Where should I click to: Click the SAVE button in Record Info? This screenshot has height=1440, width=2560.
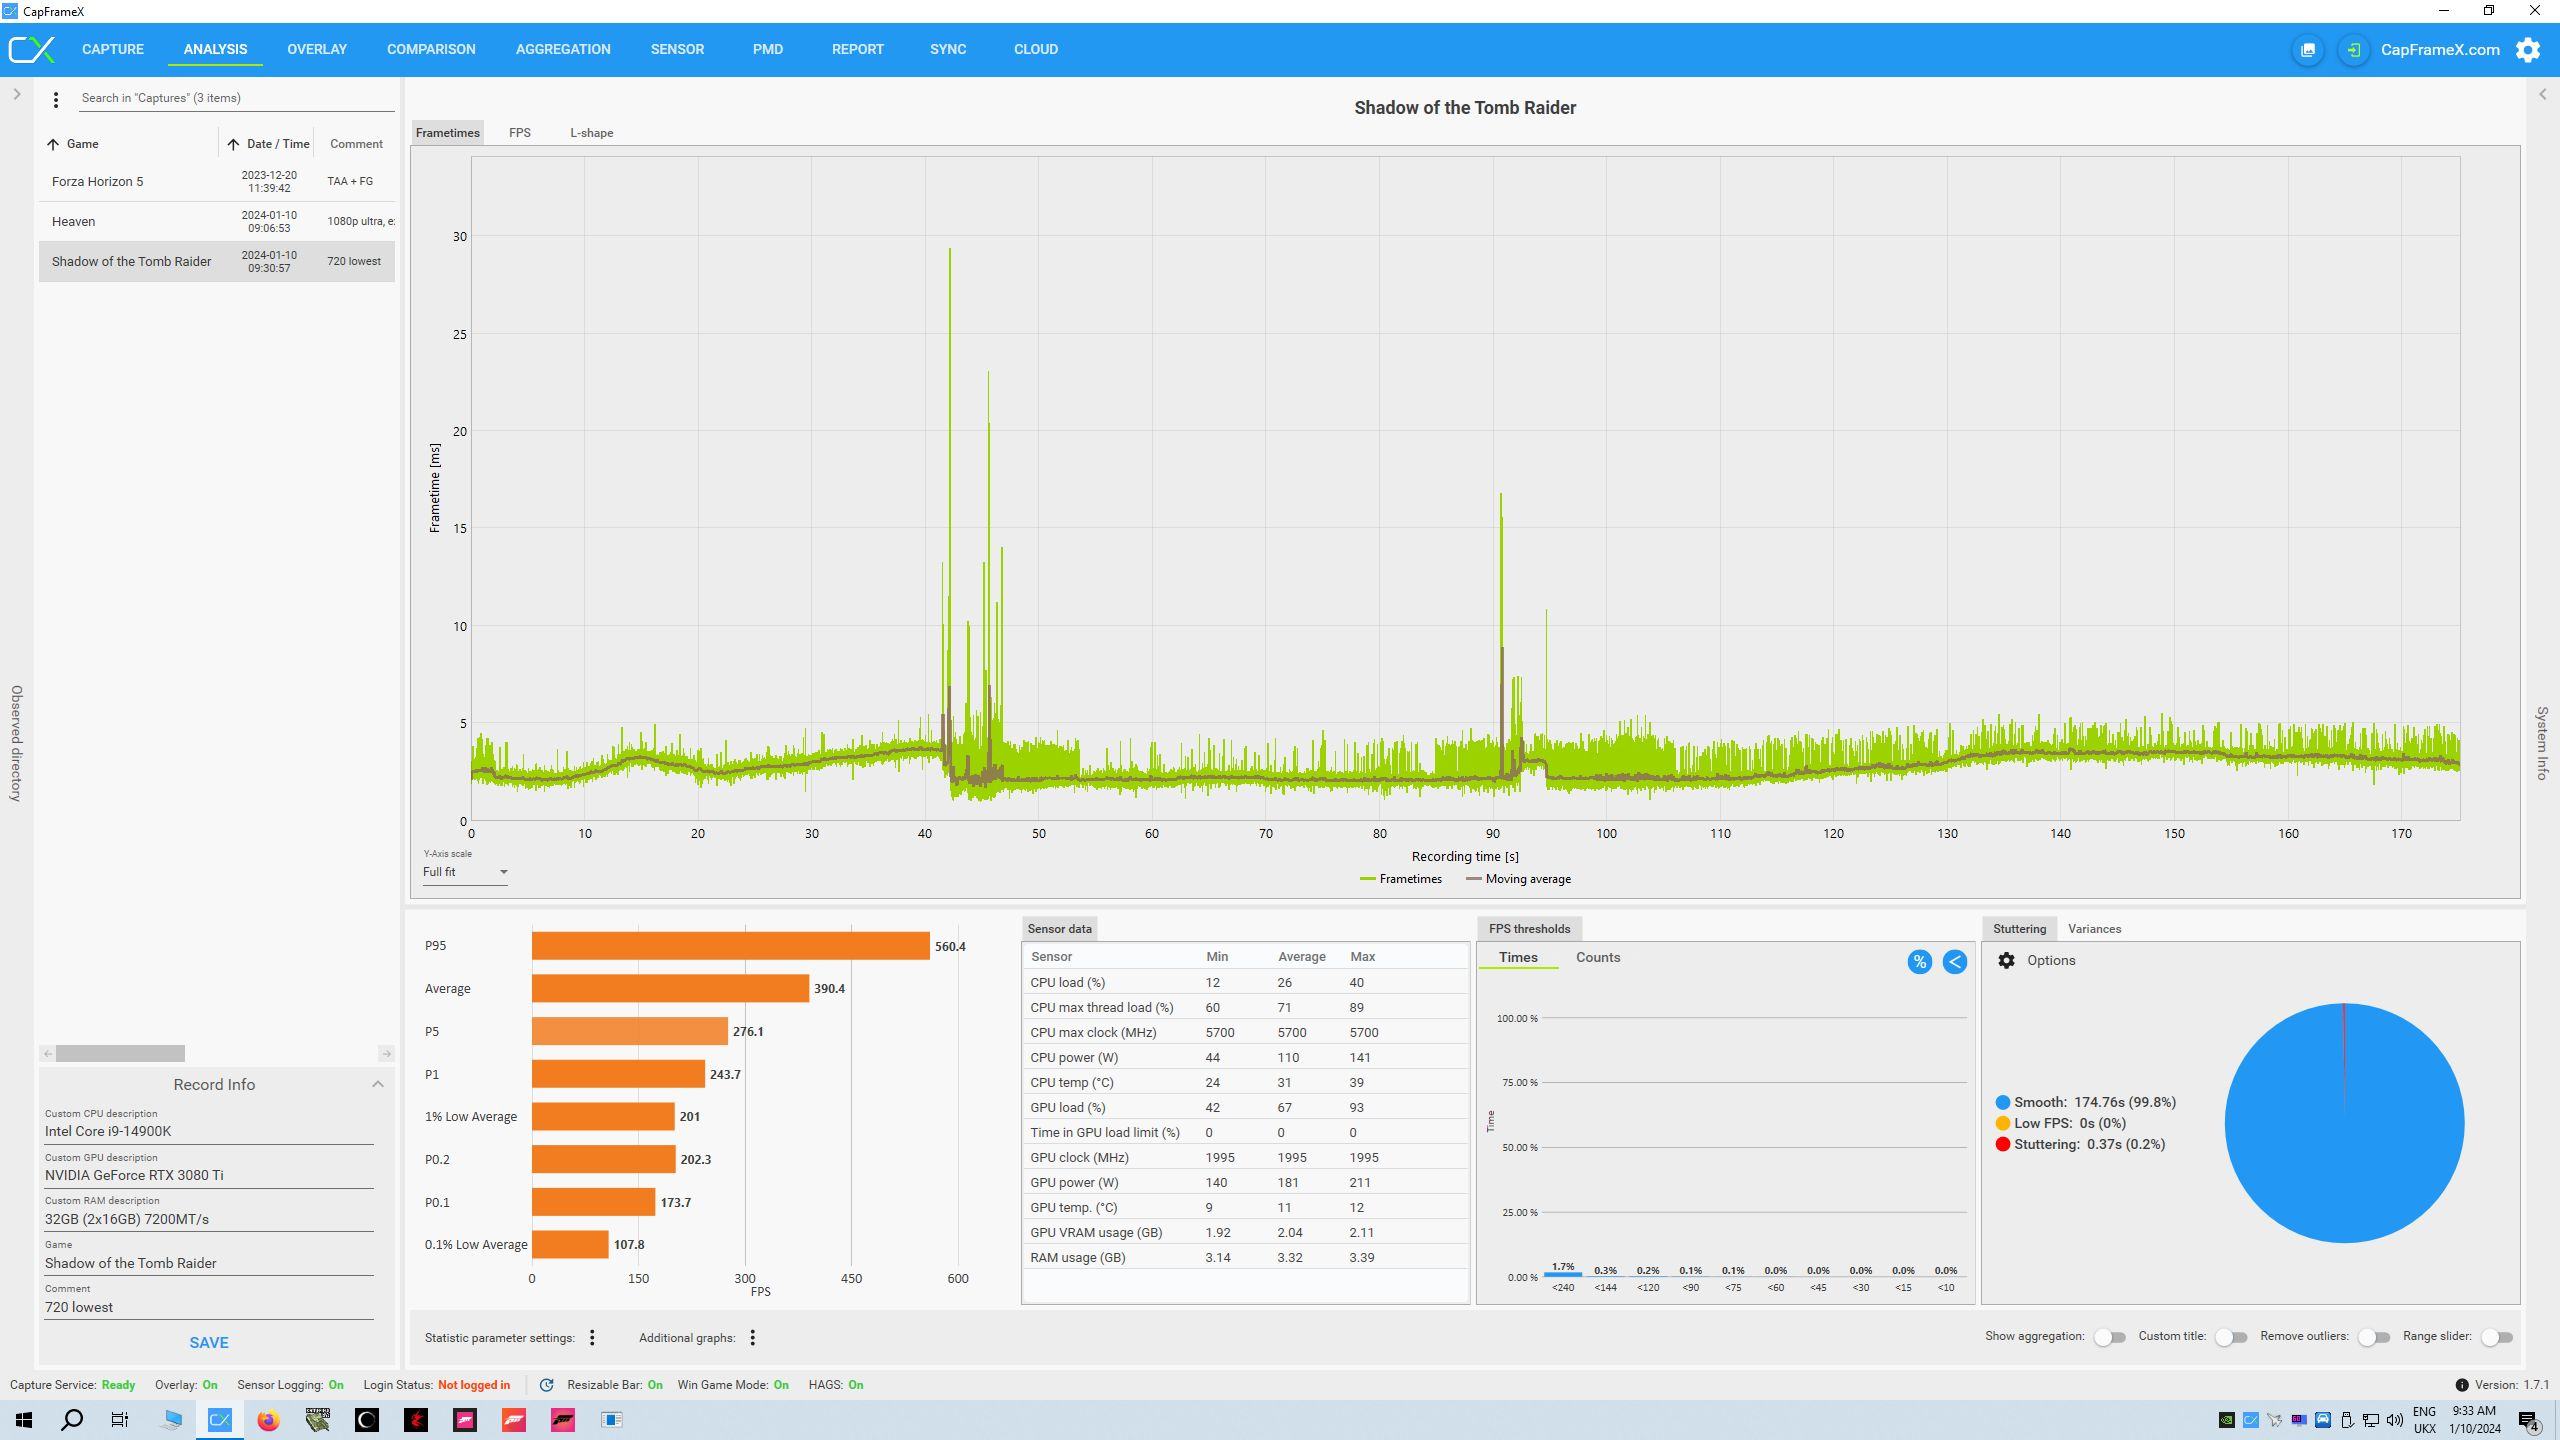pyautogui.click(x=209, y=1343)
